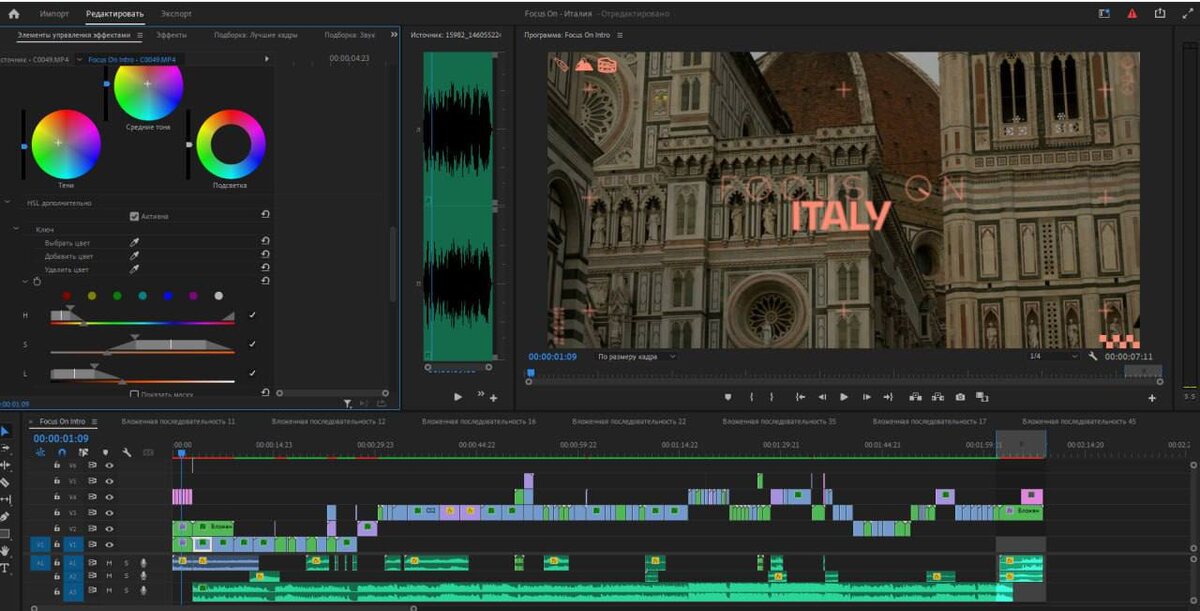Image resolution: width=1200 pixels, height=611 pixels.
Task: Open 'Вложенная последовательность 11' timeline tab
Action: (178, 421)
